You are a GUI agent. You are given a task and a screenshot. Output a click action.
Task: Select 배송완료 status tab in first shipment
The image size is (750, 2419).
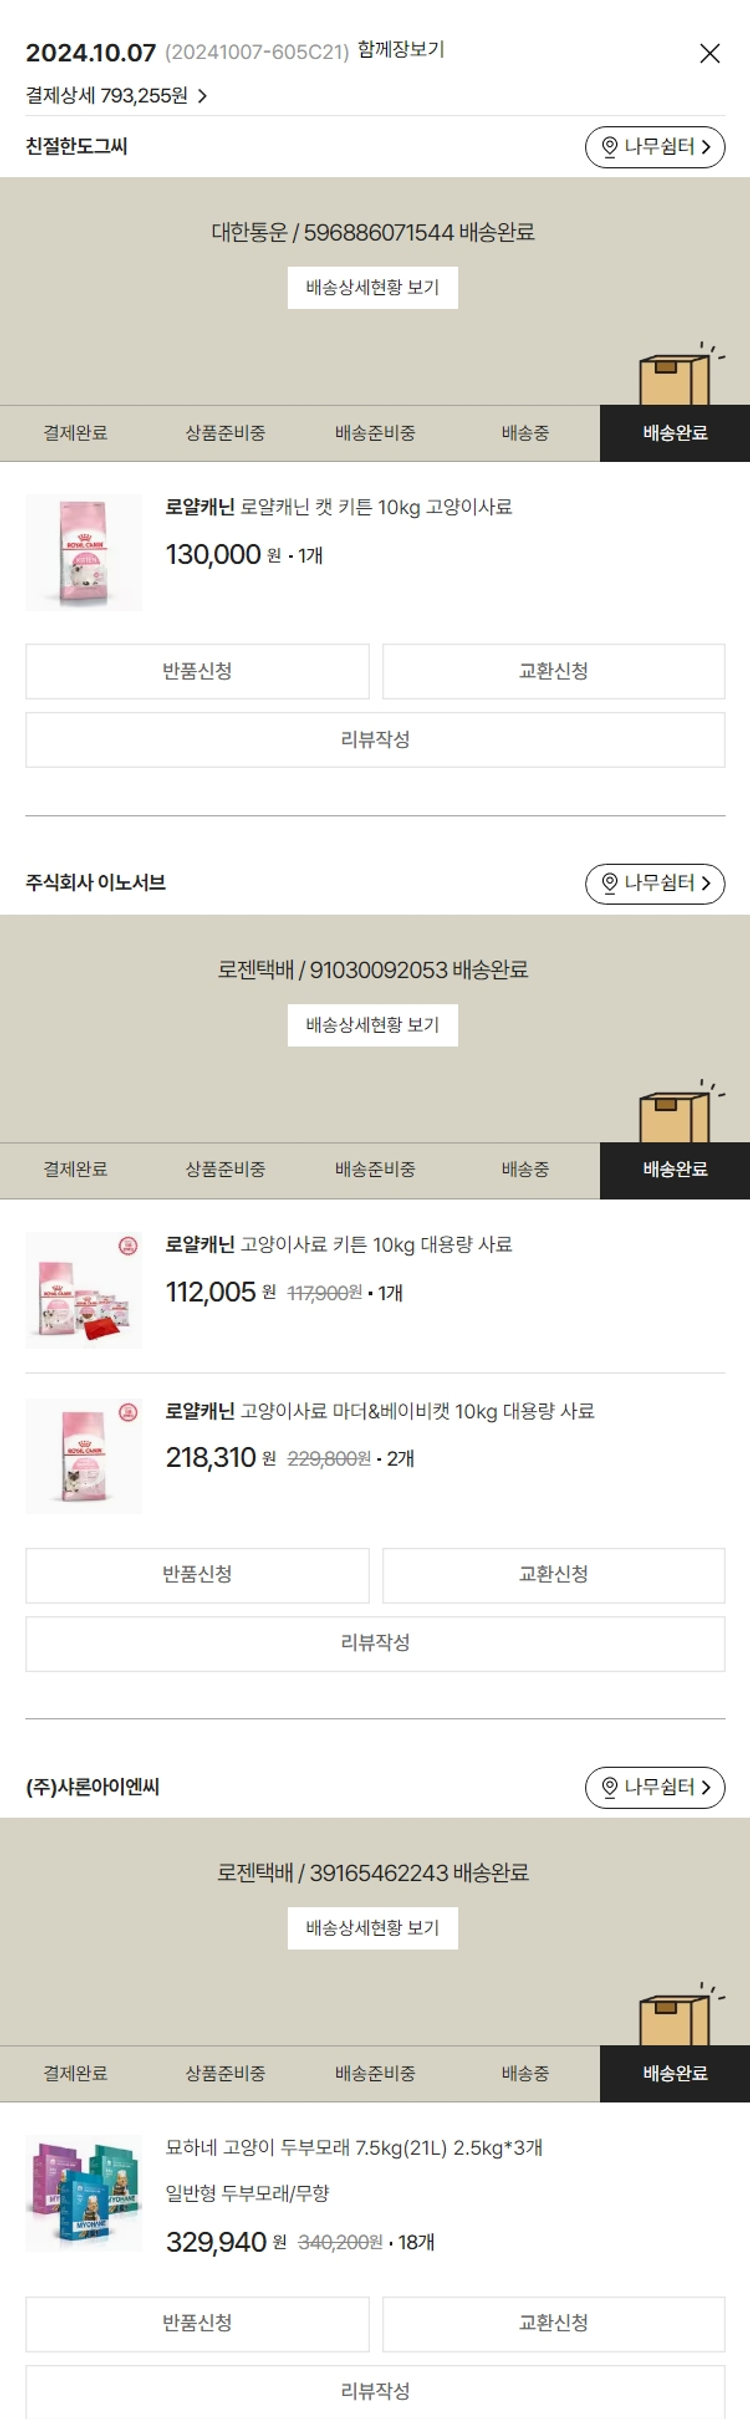tap(675, 433)
